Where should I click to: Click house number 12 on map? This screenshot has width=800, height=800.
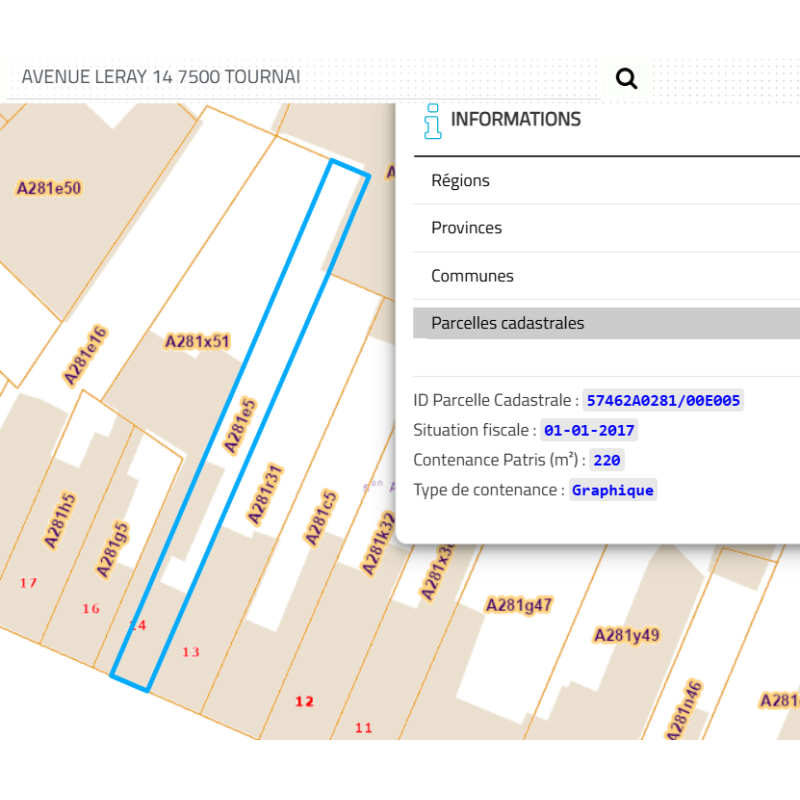tap(304, 701)
